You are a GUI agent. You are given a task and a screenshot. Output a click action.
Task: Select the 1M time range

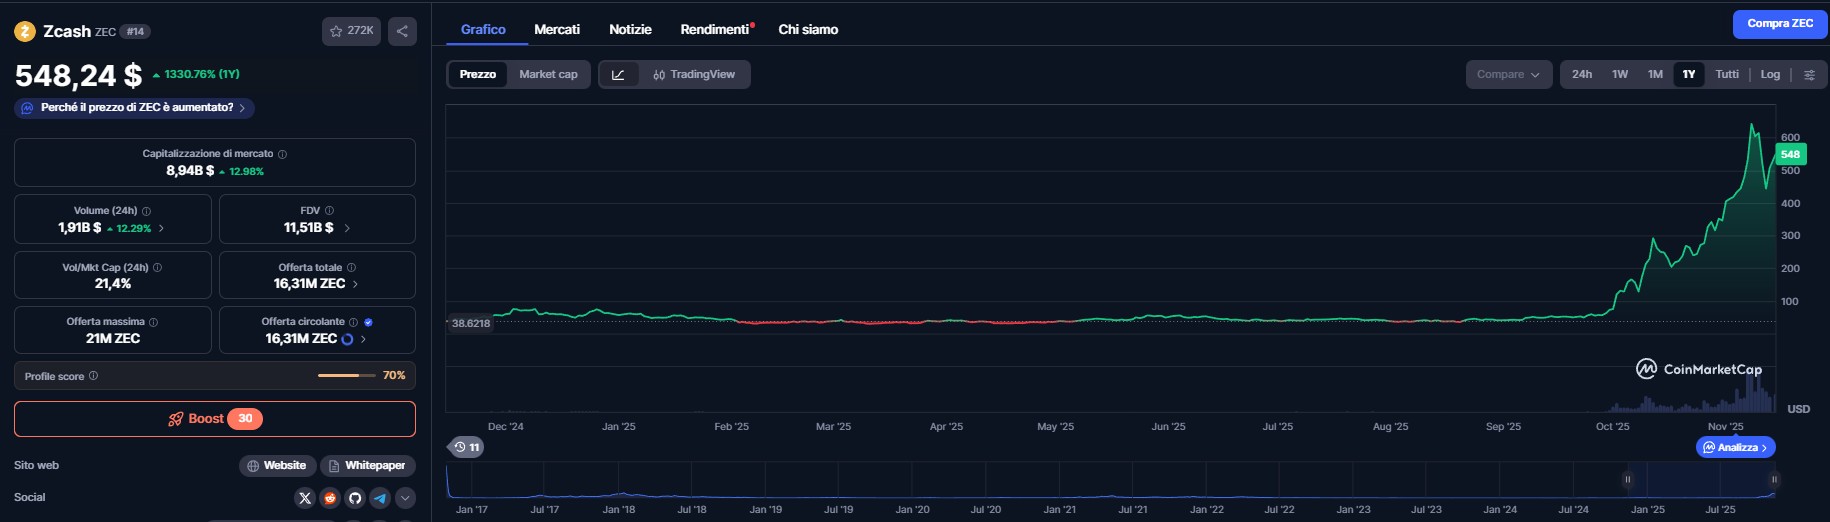[x=1655, y=75]
